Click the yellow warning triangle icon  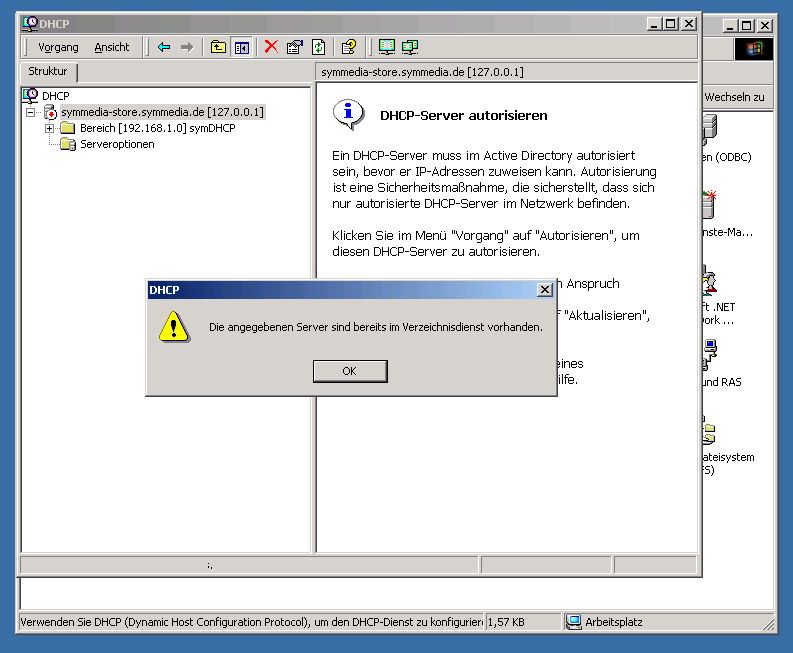174,327
